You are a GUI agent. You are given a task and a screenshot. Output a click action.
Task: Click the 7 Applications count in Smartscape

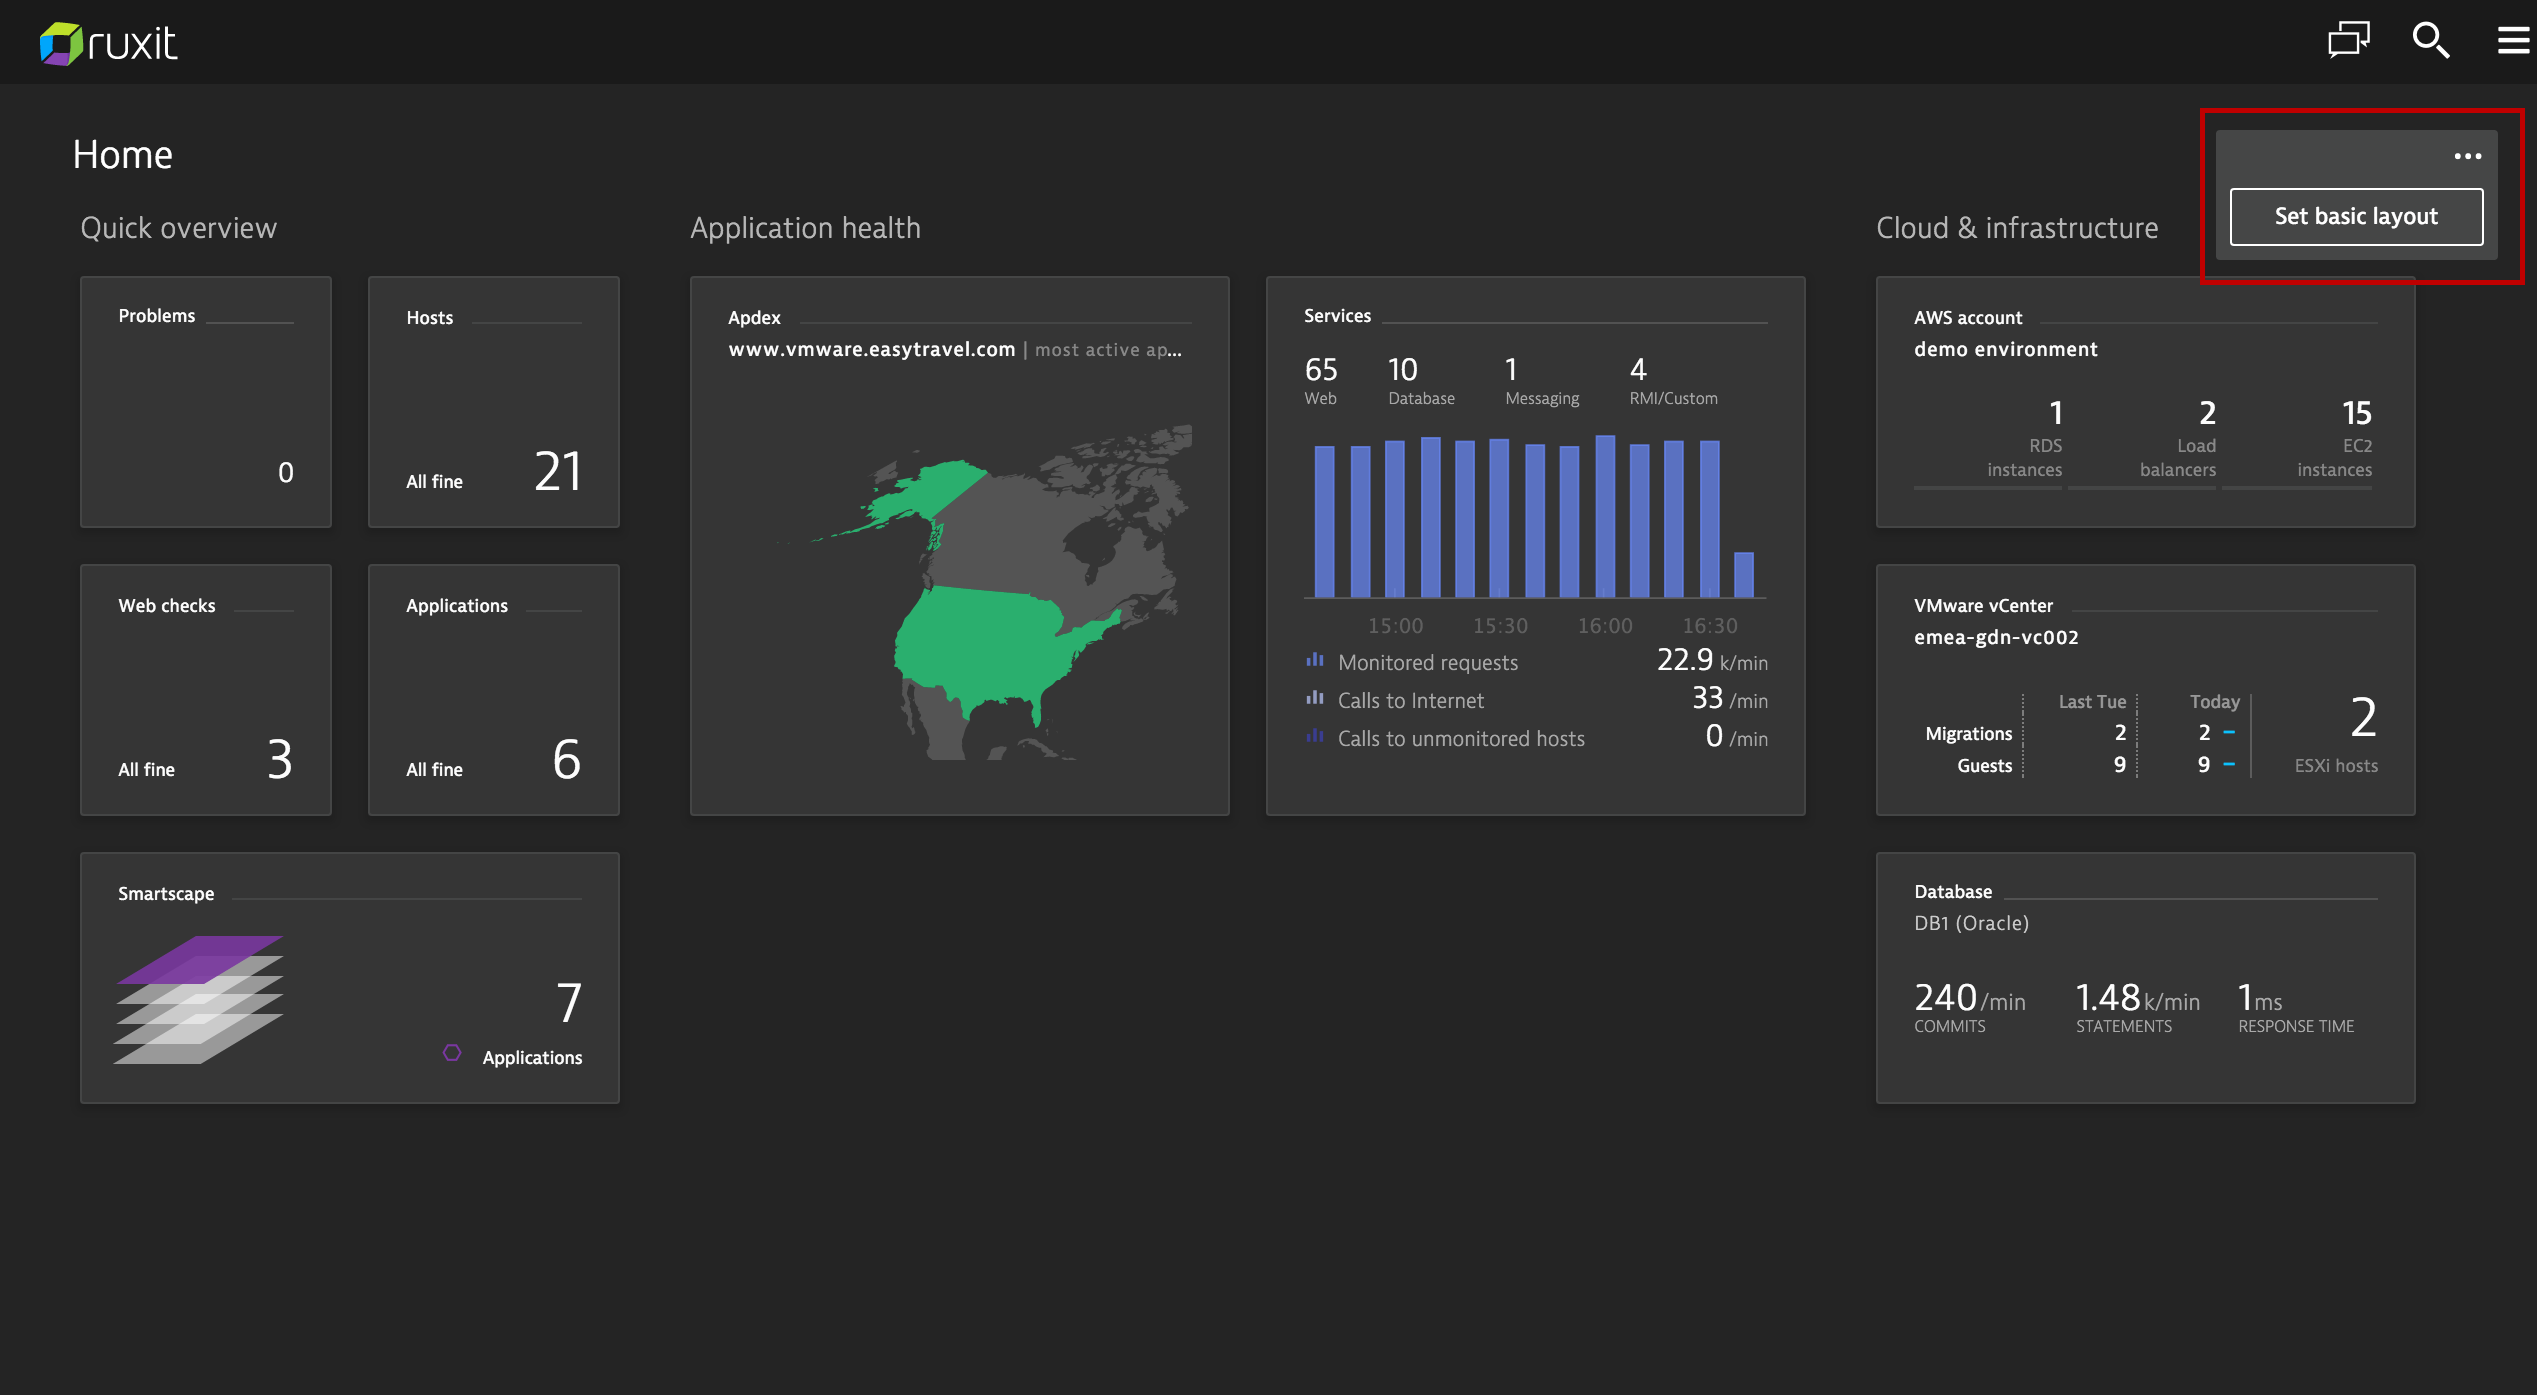(568, 1002)
